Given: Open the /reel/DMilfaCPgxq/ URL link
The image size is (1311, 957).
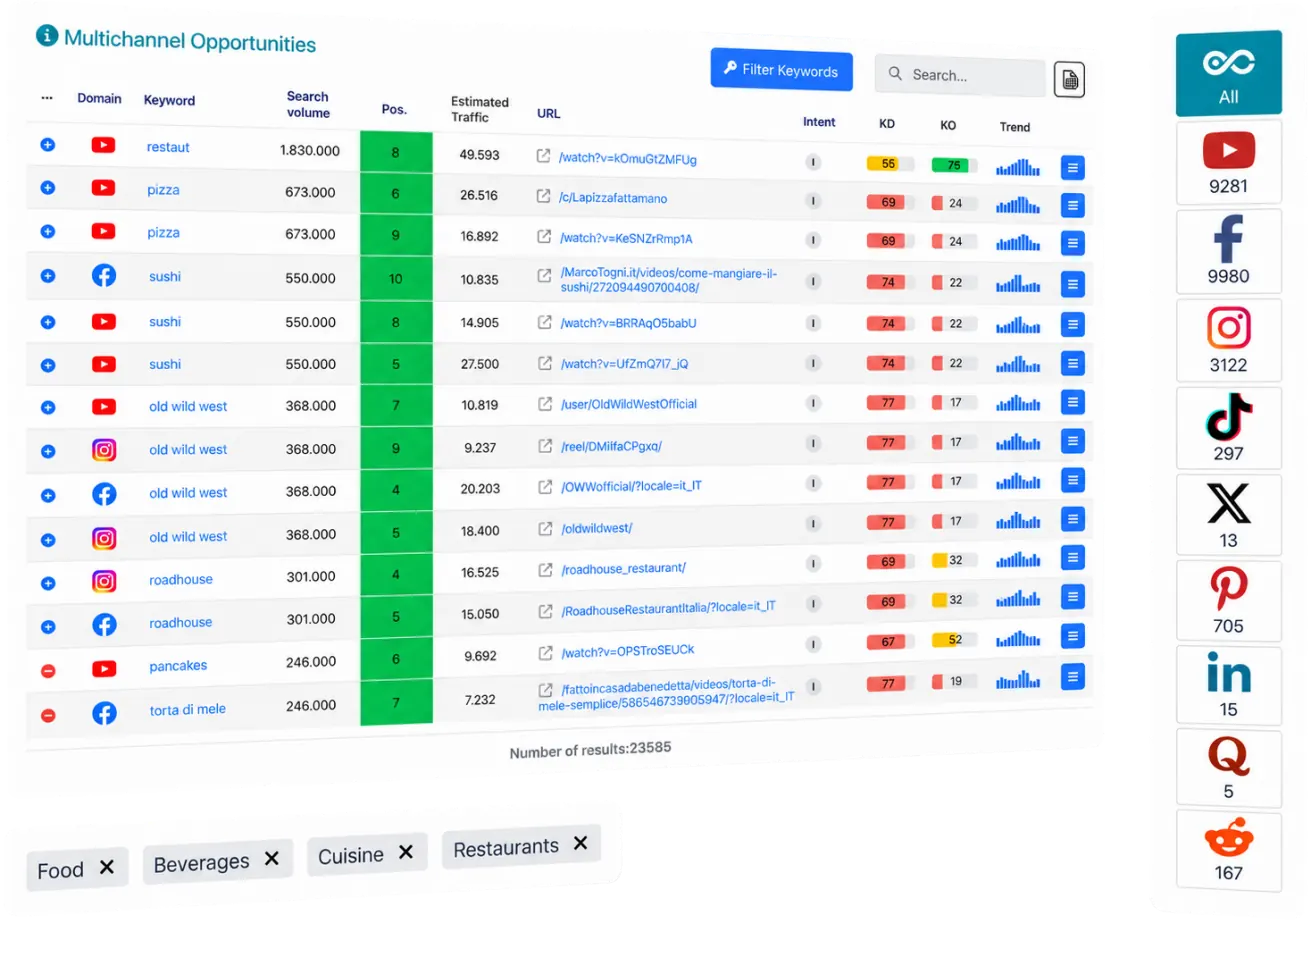Looking at the screenshot, I should [x=611, y=446].
